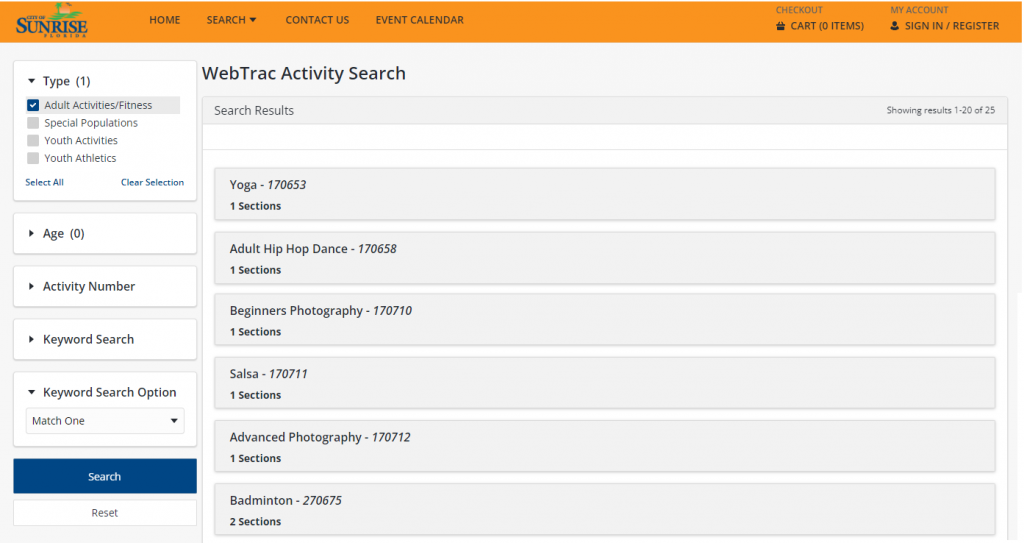Image resolution: width=1024 pixels, height=543 pixels.
Task: Click the Clear Selection link
Action: pos(152,183)
